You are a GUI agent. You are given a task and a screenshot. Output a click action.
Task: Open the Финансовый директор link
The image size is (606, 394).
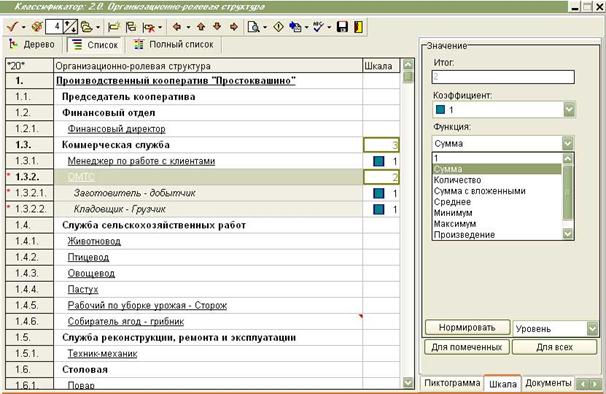point(116,129)
